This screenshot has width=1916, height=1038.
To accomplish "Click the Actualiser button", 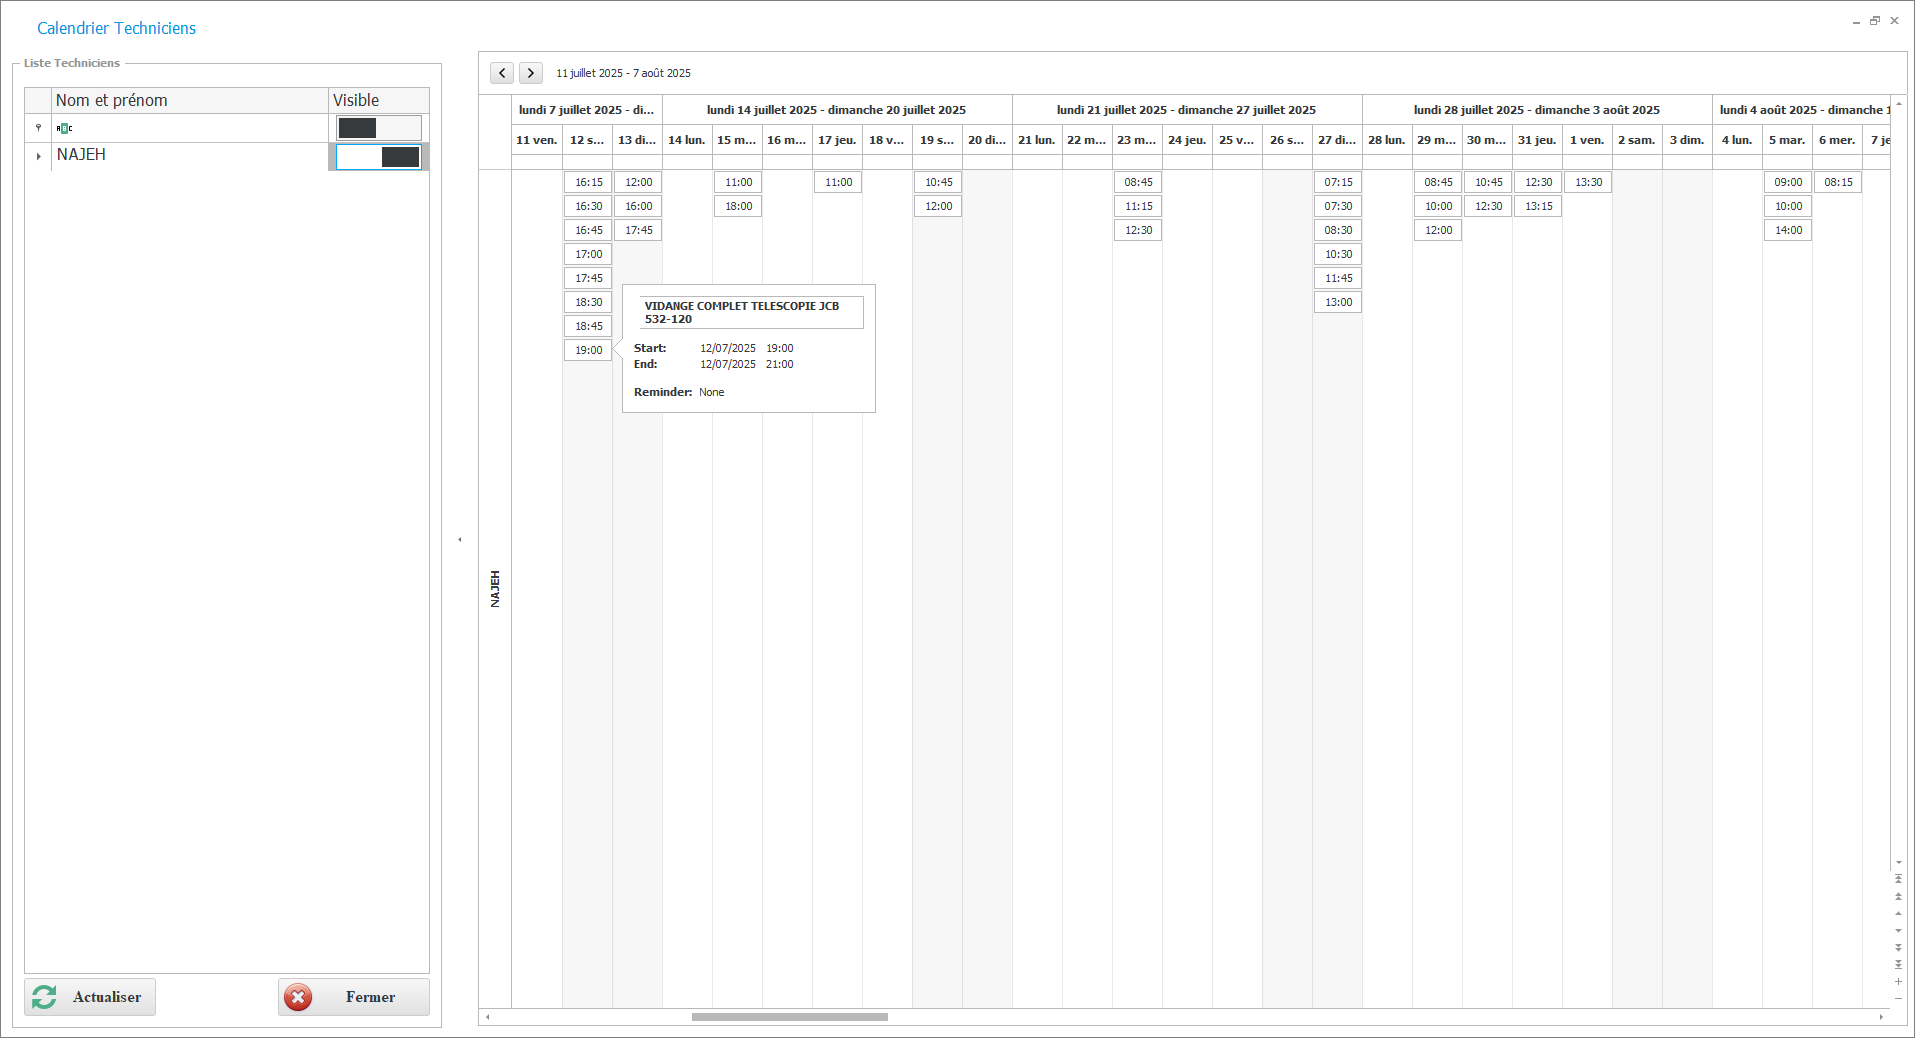I will (x=90, y=997).
